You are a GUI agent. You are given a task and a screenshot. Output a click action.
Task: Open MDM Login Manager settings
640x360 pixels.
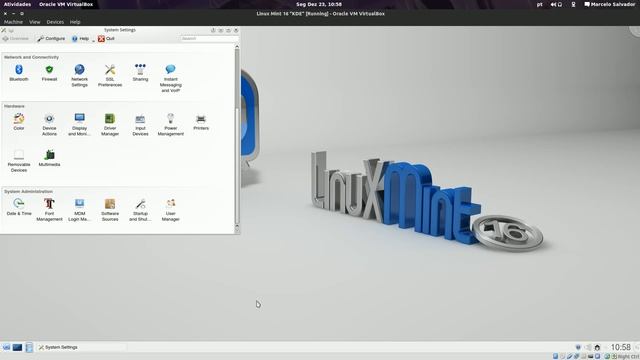tap(80, 210)
